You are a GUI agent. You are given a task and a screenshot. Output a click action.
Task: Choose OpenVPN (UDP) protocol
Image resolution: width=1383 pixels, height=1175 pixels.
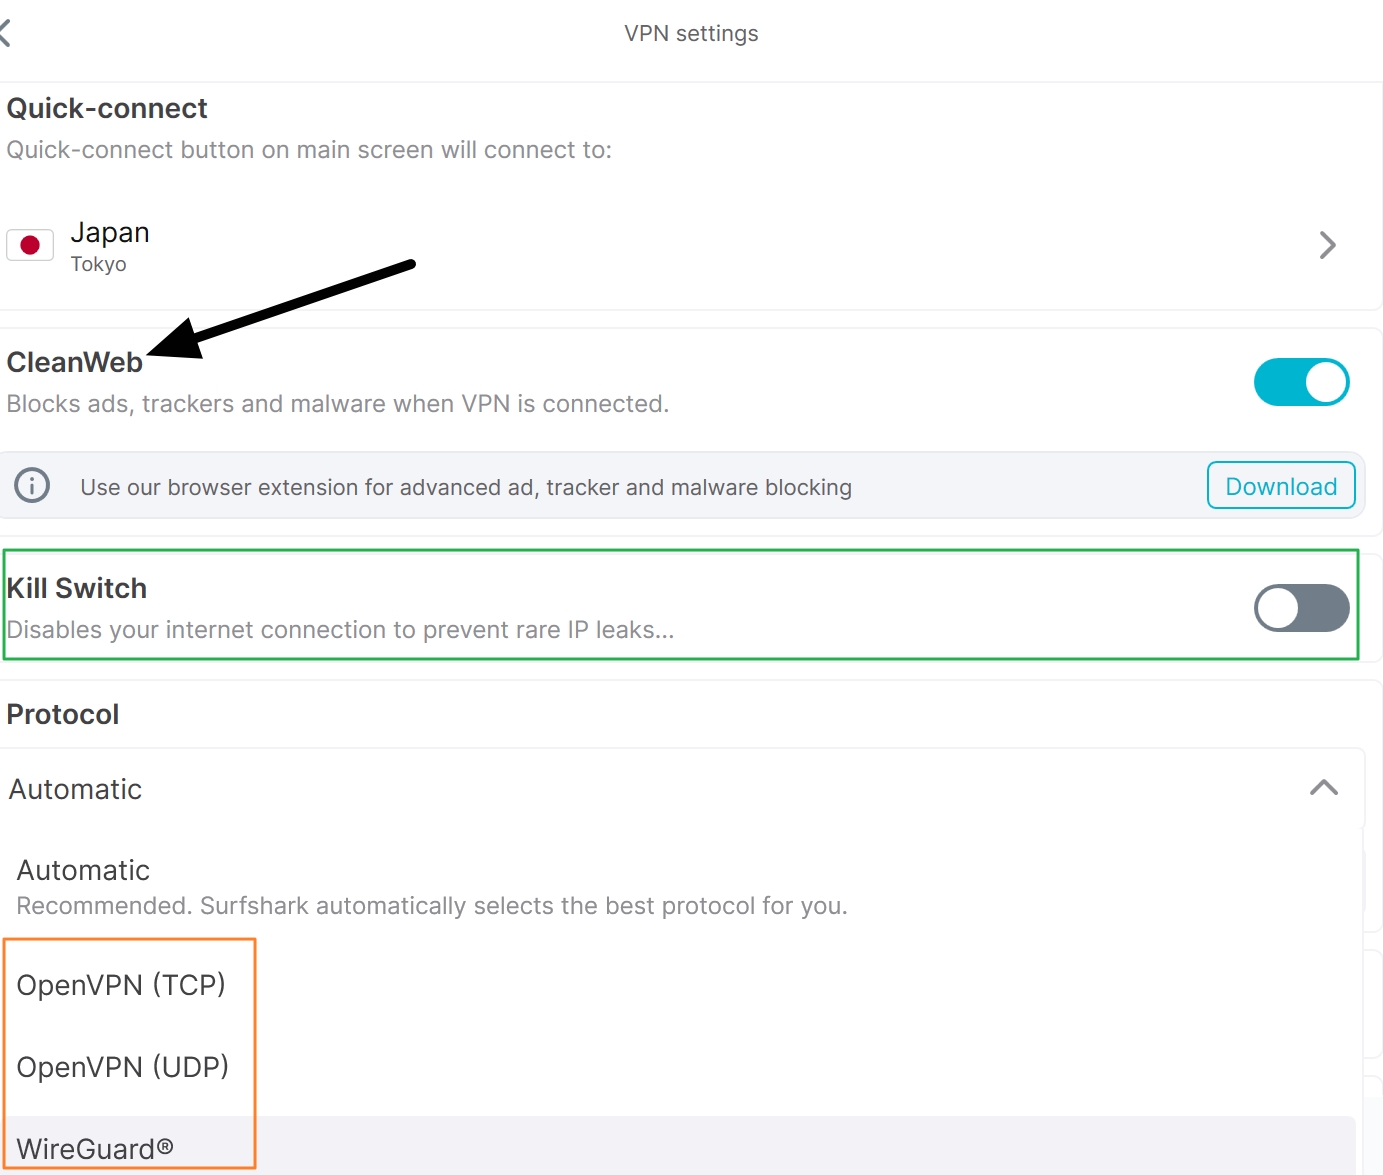123,1067
